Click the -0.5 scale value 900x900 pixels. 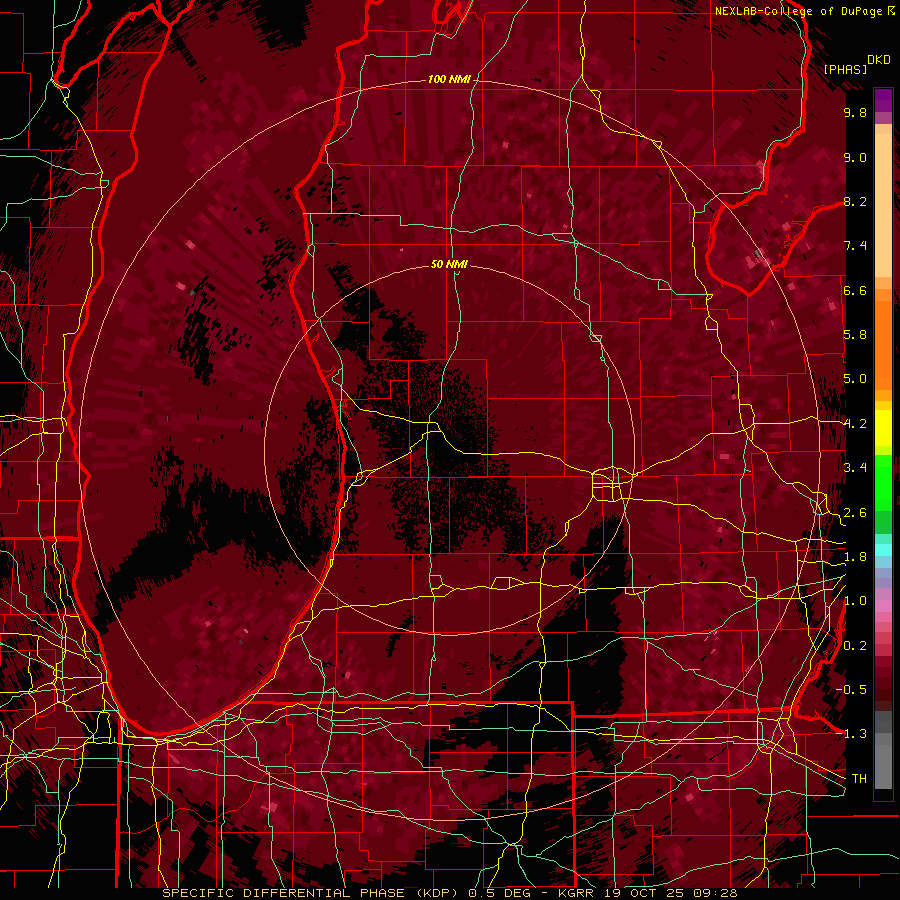[851, 690]
